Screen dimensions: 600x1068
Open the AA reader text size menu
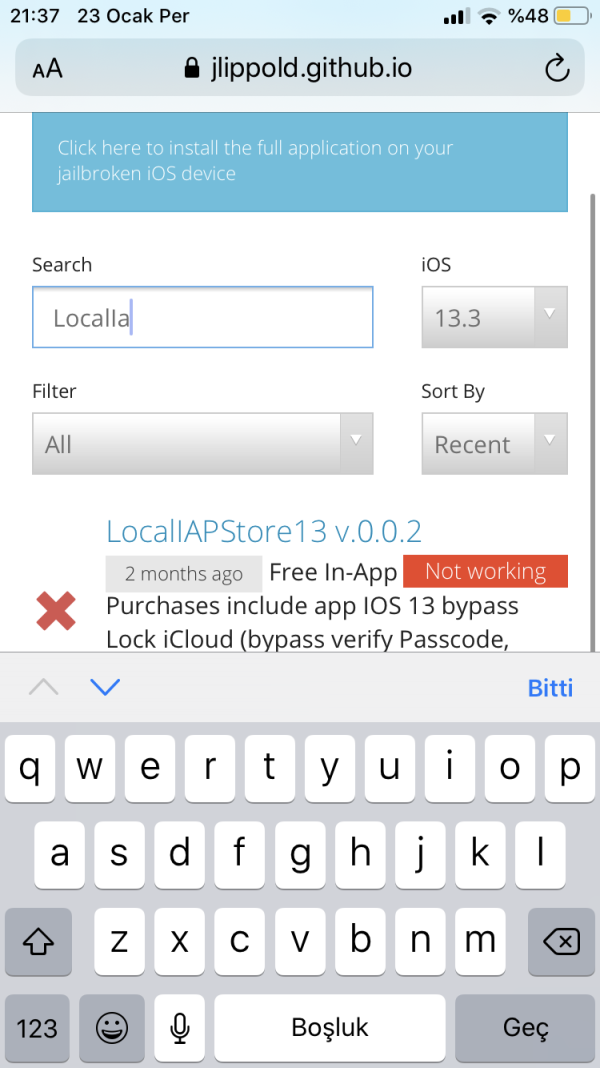[x=47, y=68]
